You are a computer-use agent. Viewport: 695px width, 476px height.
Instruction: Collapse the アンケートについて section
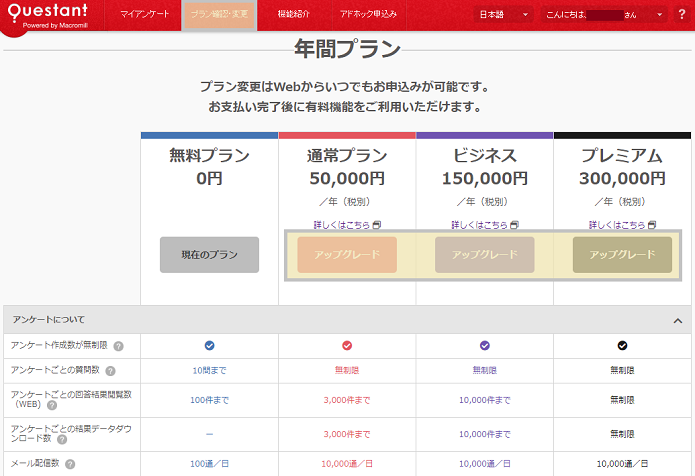click(677, 320)
